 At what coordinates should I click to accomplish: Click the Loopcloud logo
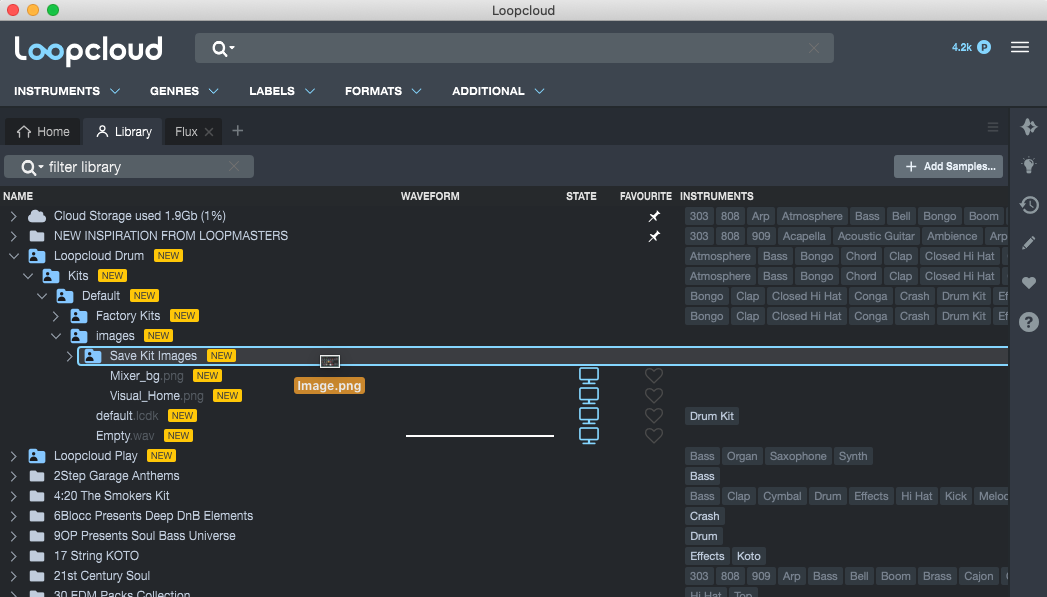click(x=88, y=49)
